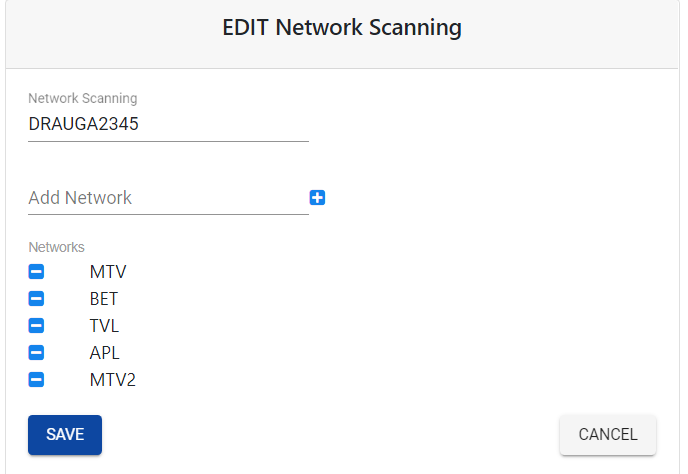Cancel editing the network scanning
Screen dimensions: 688x474
pyautogui.click(x=608, y=434)
